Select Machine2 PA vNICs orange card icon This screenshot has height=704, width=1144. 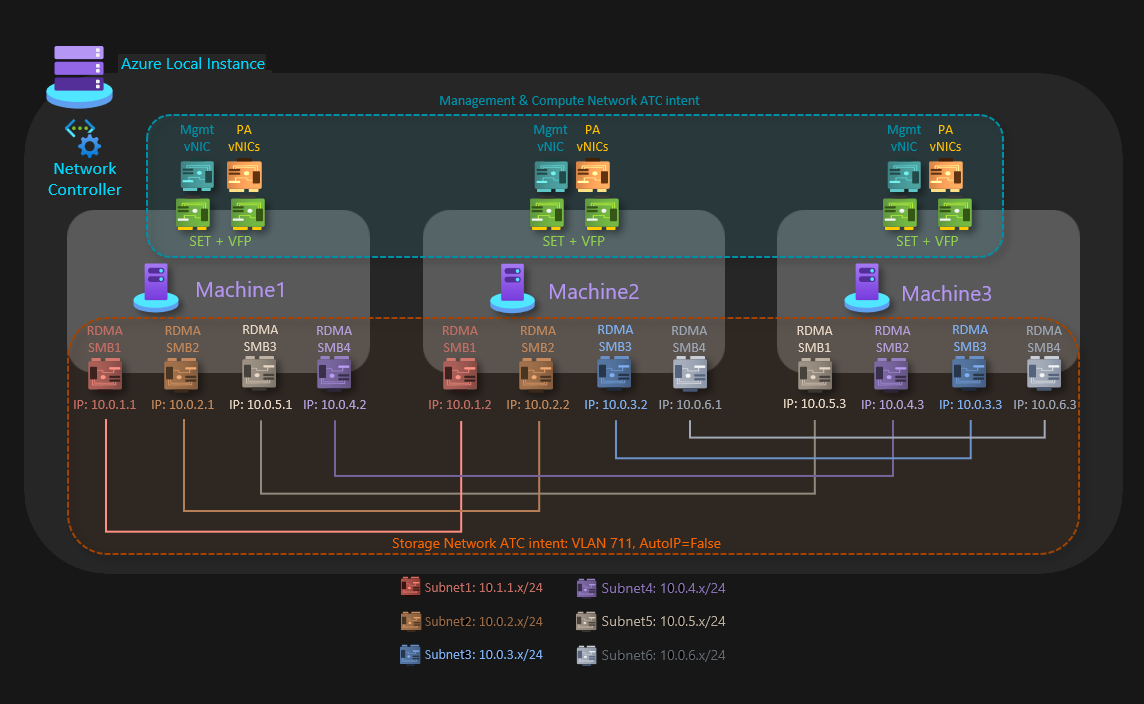[593, 177]
